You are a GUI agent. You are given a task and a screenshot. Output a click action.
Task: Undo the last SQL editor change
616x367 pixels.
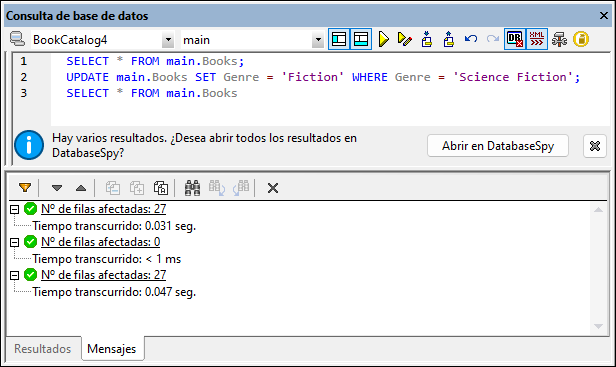tap(471, 39)
